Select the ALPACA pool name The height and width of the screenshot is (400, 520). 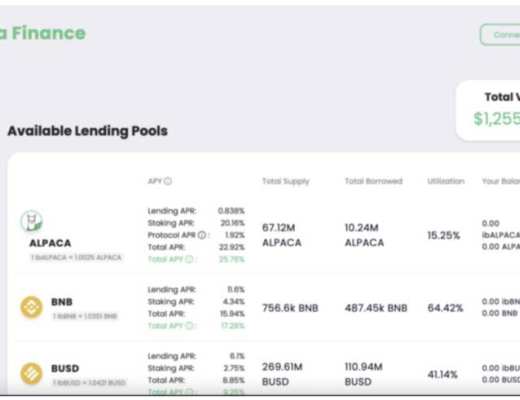(50, 243)
